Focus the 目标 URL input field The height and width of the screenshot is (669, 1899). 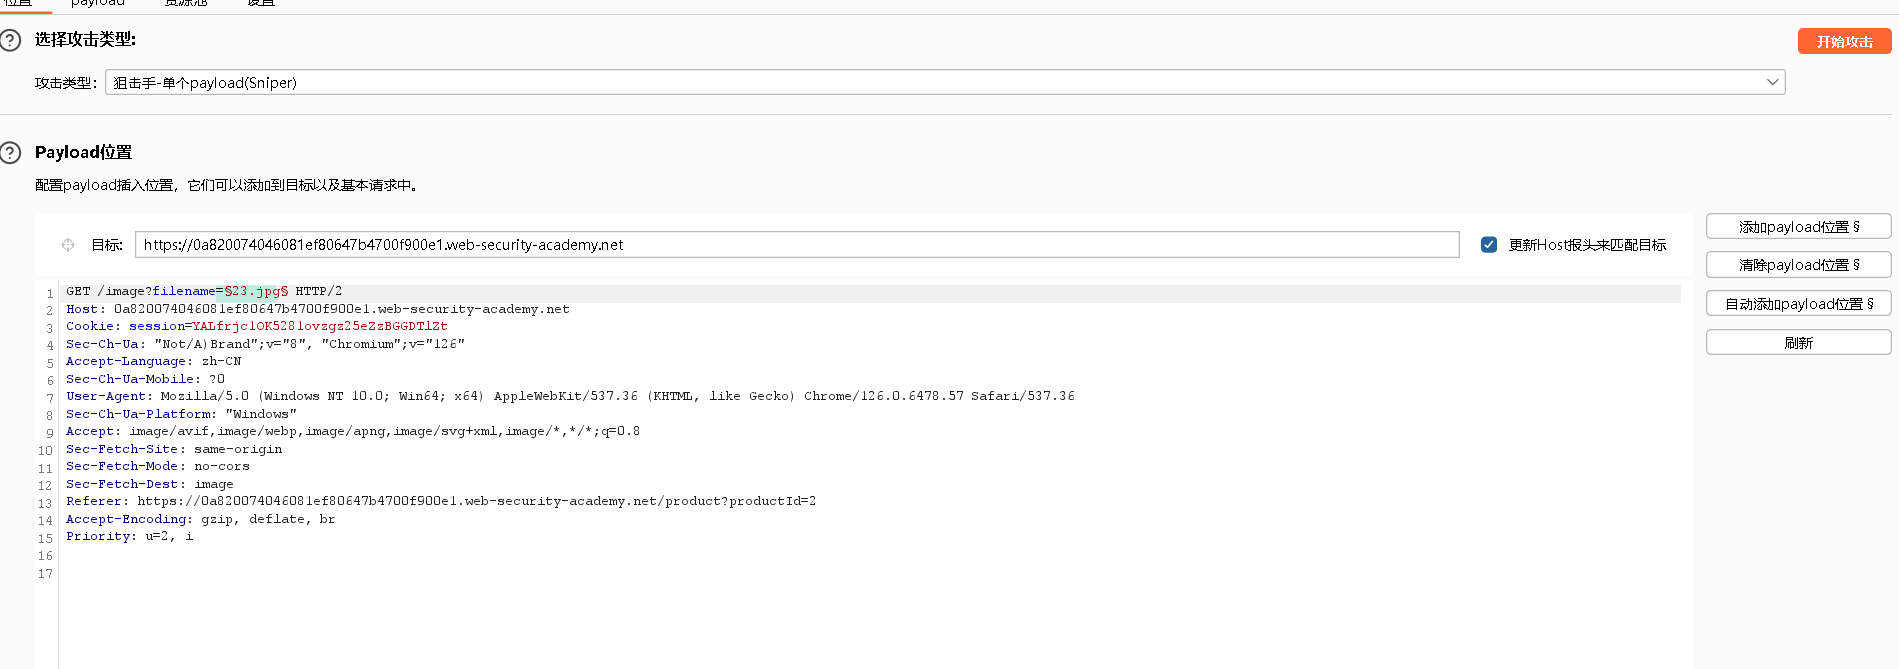point(796,245)
